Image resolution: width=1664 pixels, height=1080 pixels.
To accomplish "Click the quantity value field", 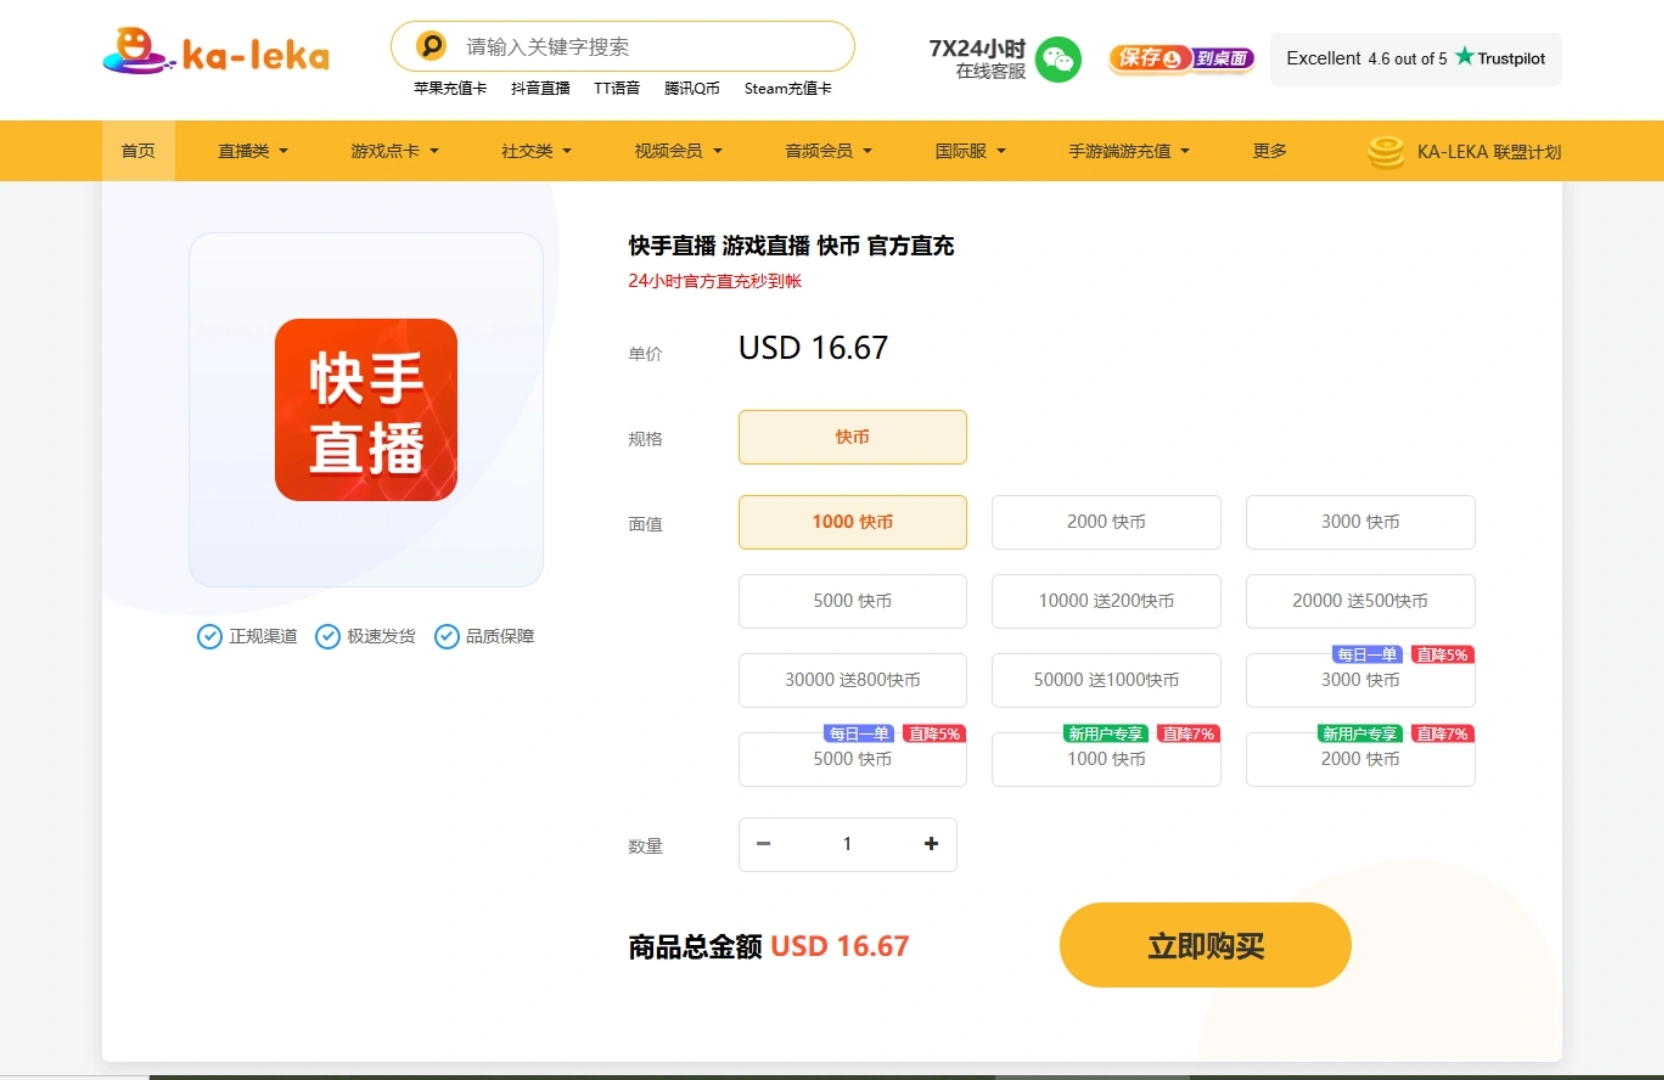I will coord(847,844).
